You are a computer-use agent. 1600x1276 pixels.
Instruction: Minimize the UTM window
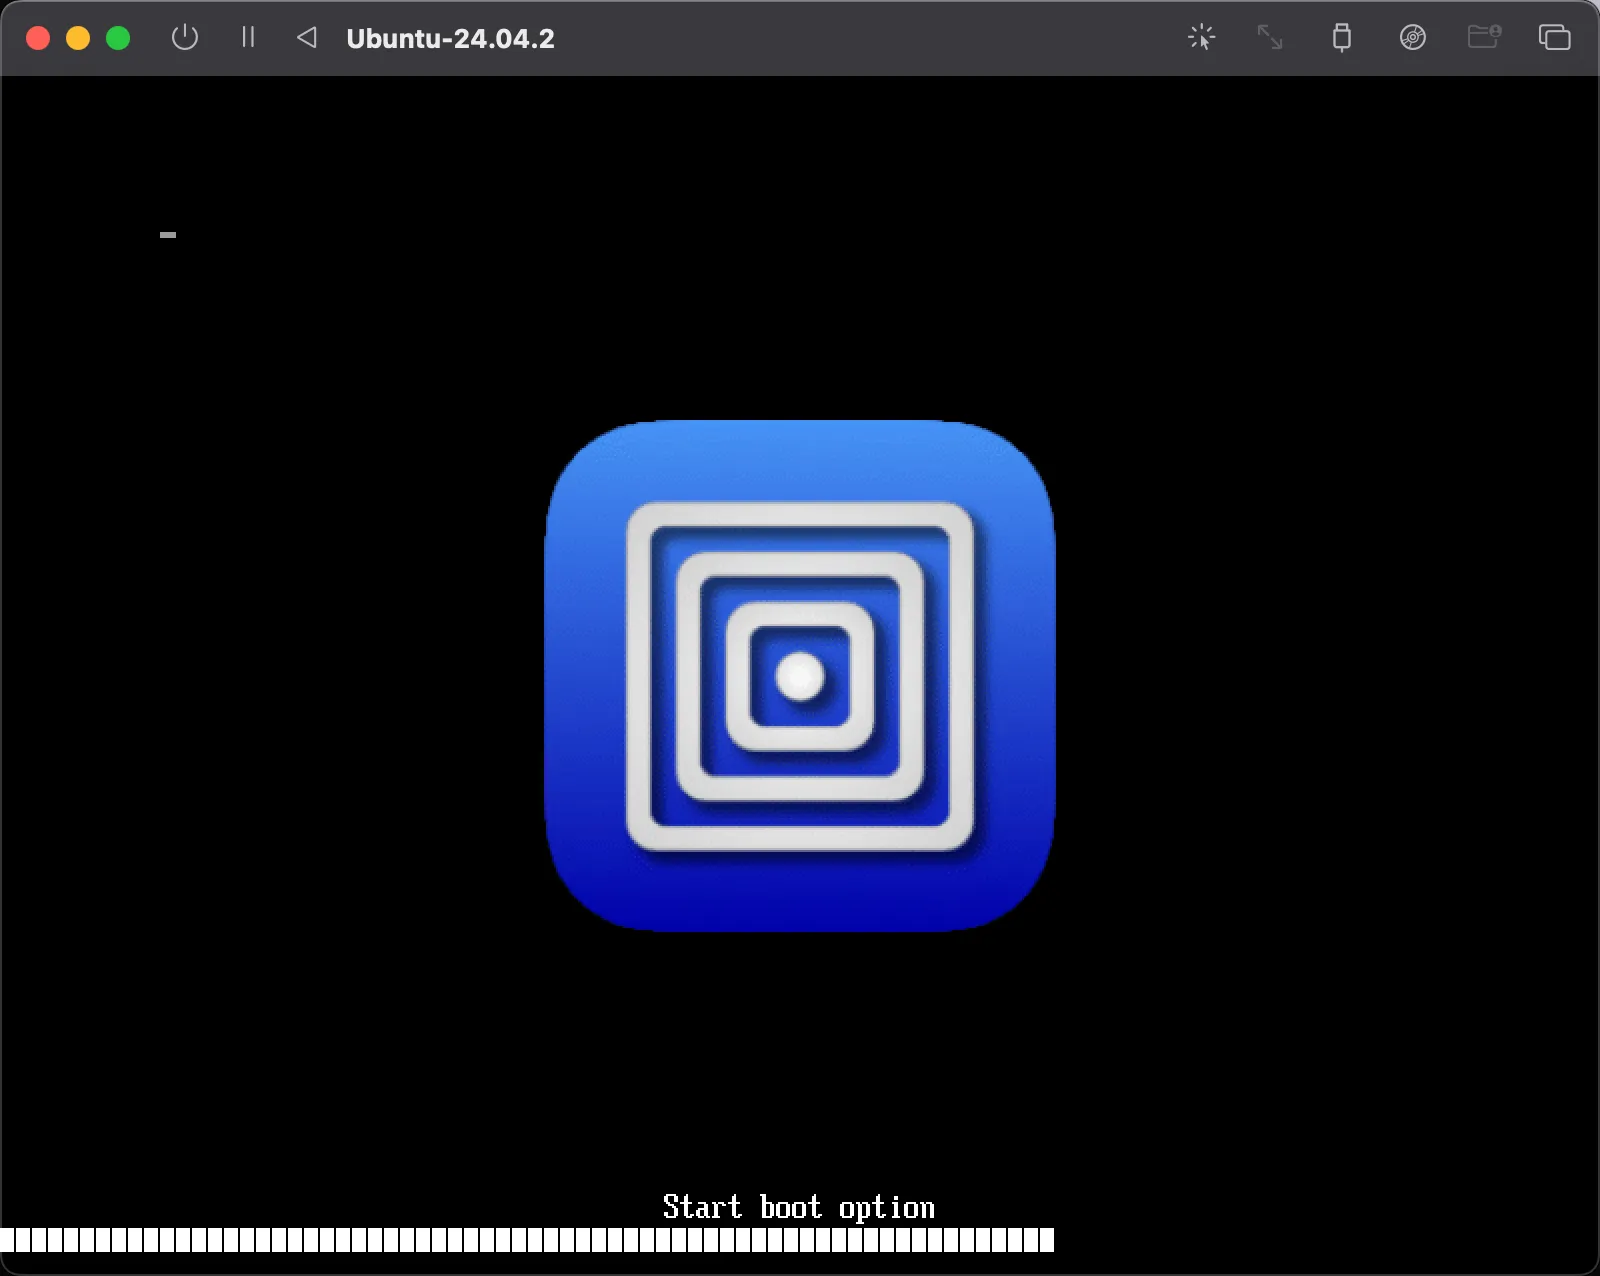click(77, 37)
